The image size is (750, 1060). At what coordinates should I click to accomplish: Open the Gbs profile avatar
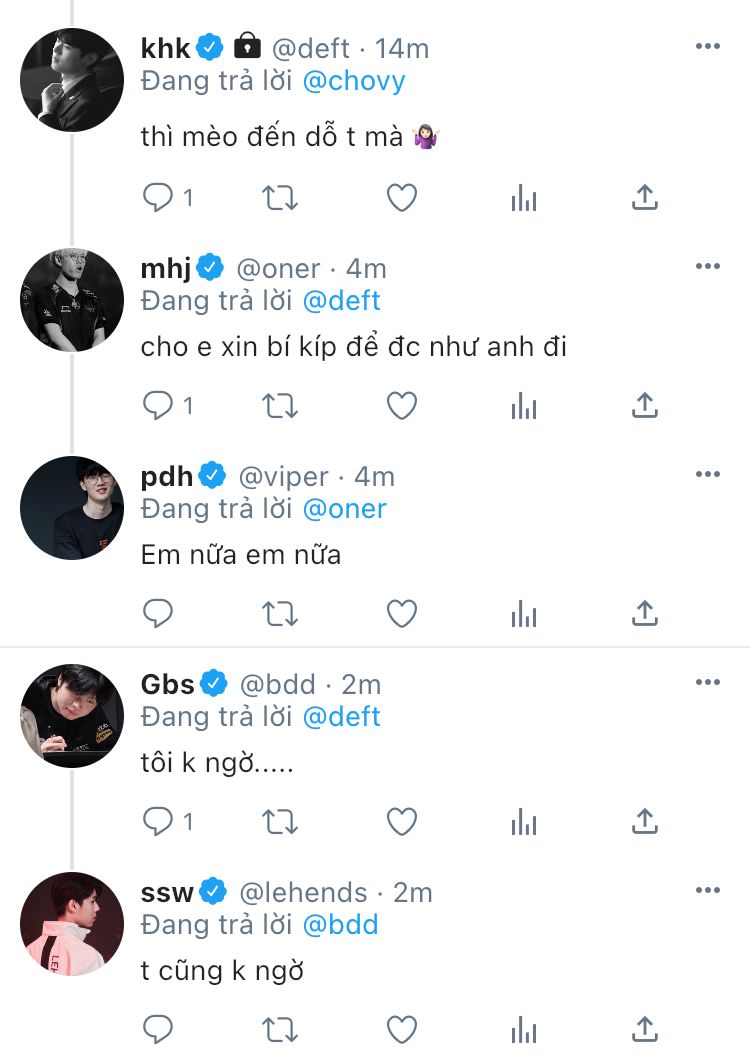click(x=72, y=716)
